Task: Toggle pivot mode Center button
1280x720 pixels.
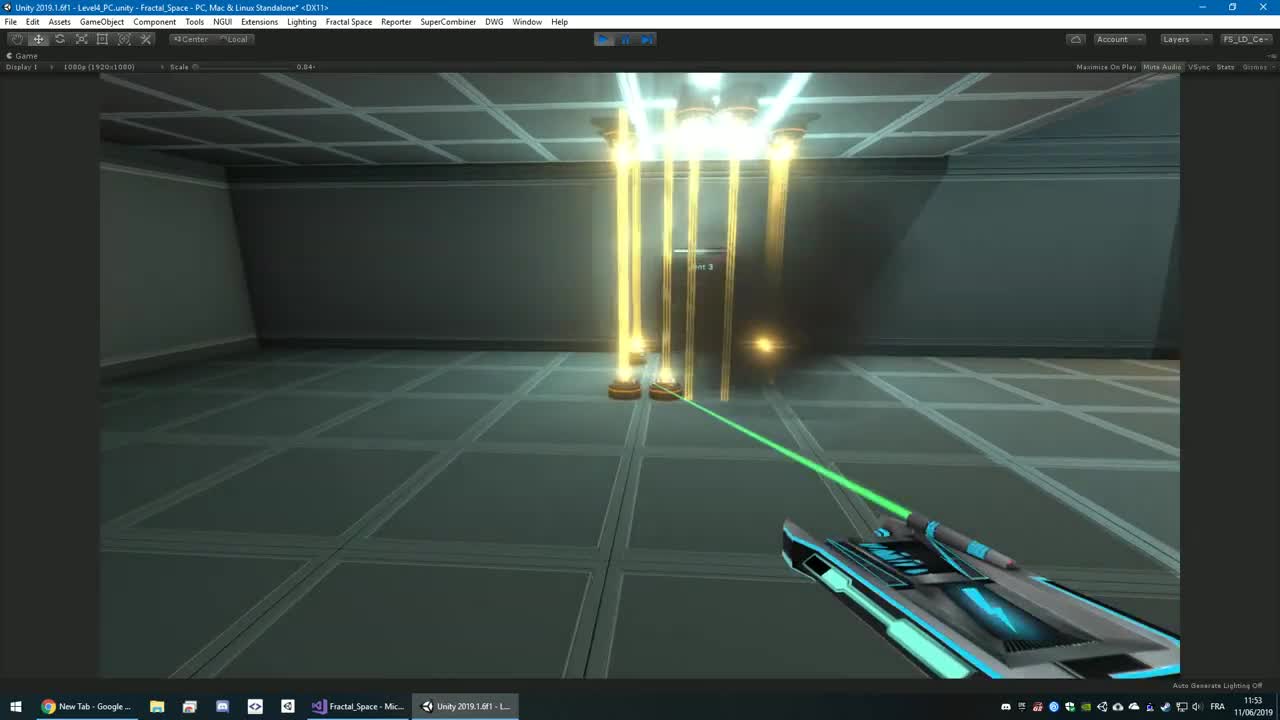Action: pos(190,39)
